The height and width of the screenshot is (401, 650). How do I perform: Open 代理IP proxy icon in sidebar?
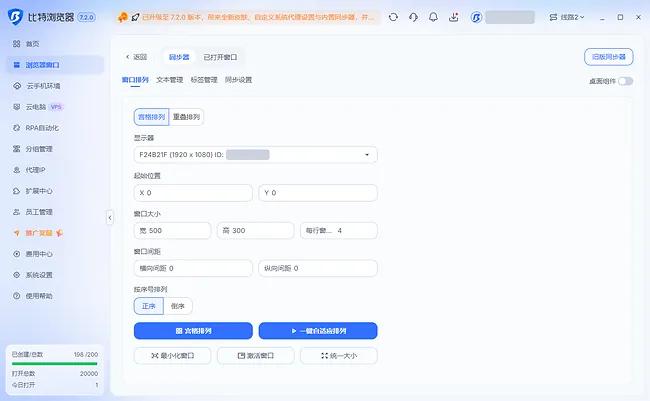[17, 170]
